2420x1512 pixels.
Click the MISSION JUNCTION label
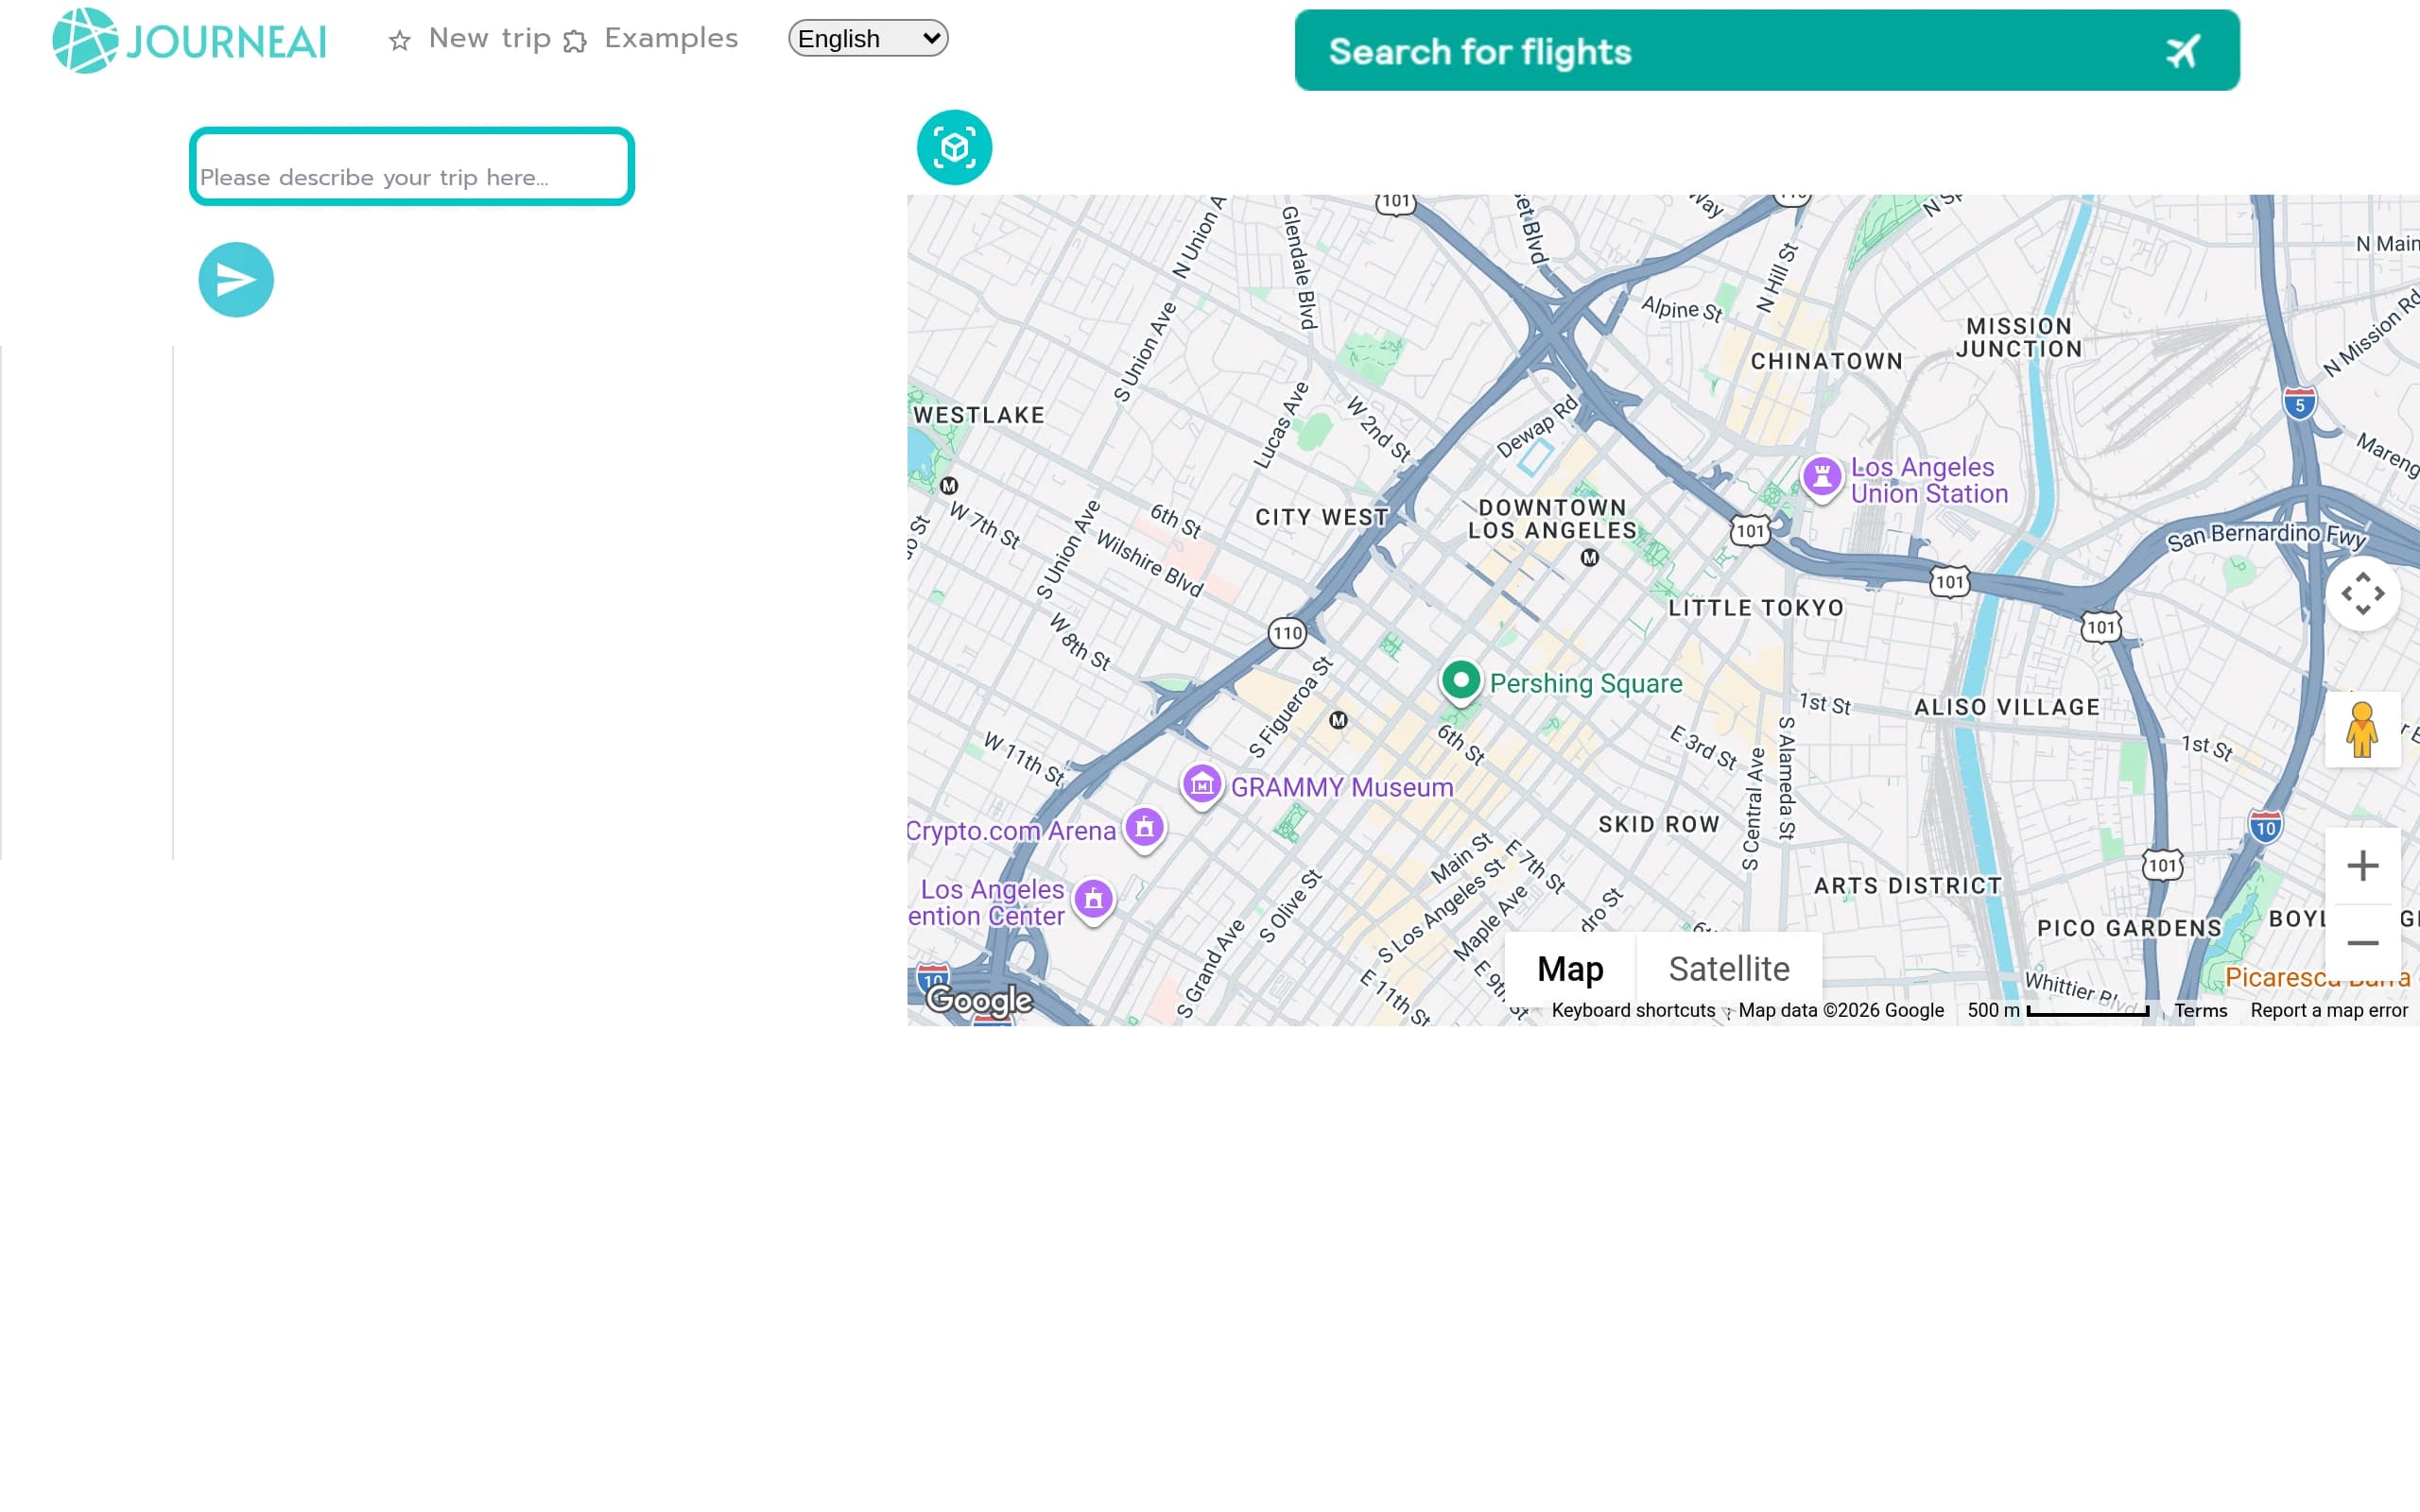tap(2019, 338)
